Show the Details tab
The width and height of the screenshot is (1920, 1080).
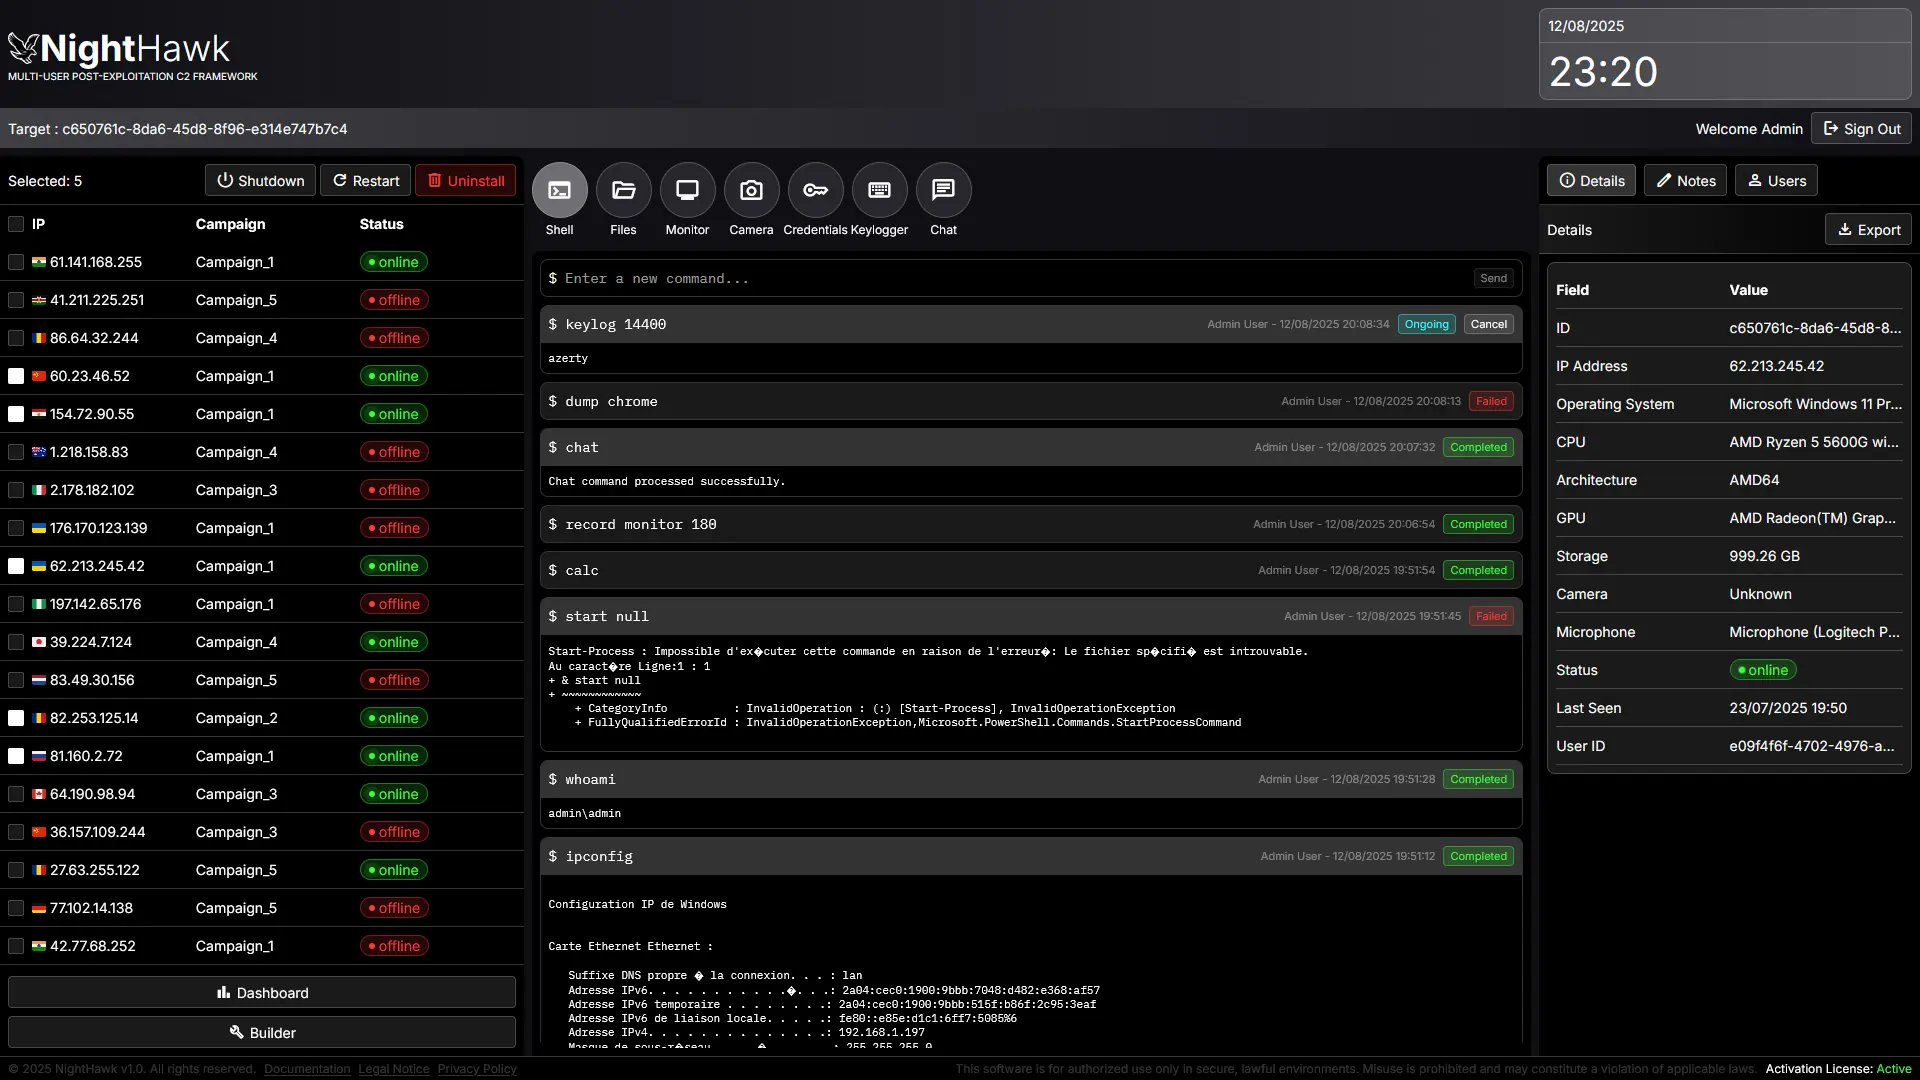pyautogui.click(x=1591, y=181)
